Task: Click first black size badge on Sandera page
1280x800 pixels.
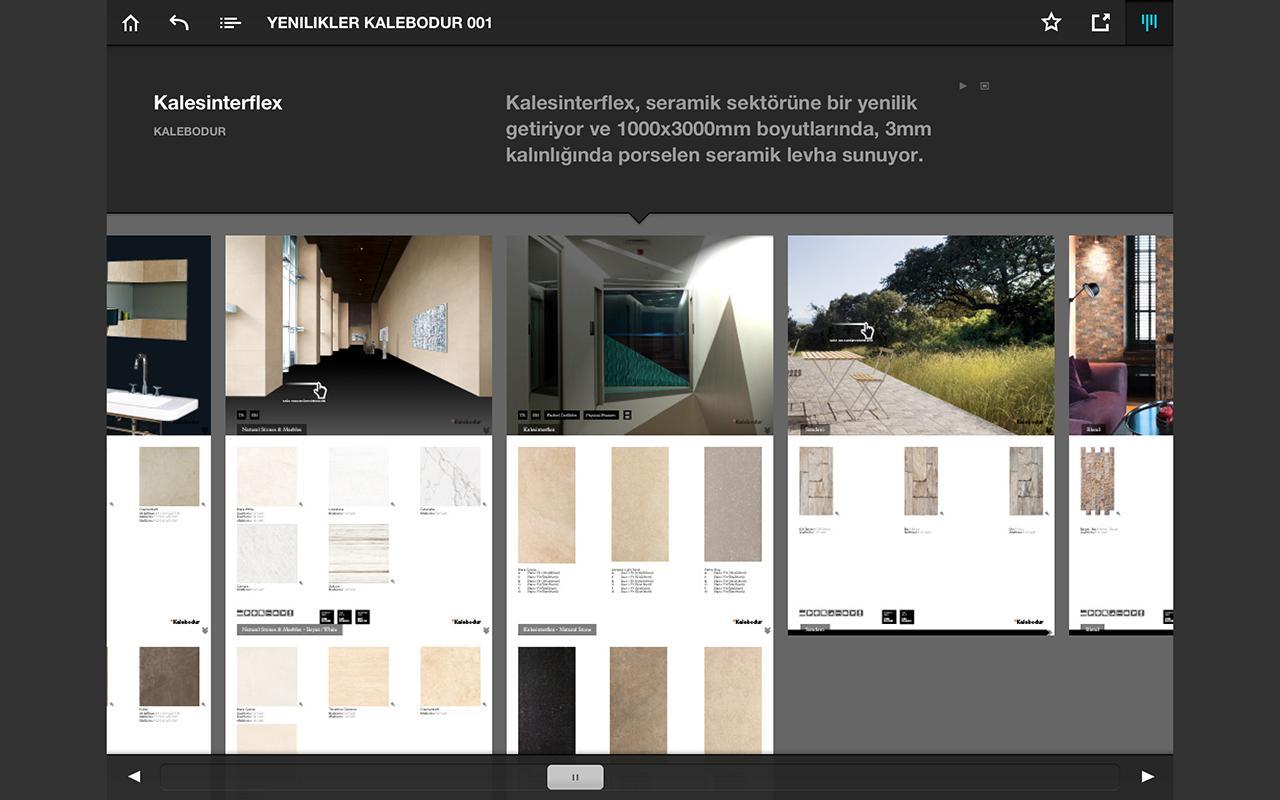Action: point(889,617)
